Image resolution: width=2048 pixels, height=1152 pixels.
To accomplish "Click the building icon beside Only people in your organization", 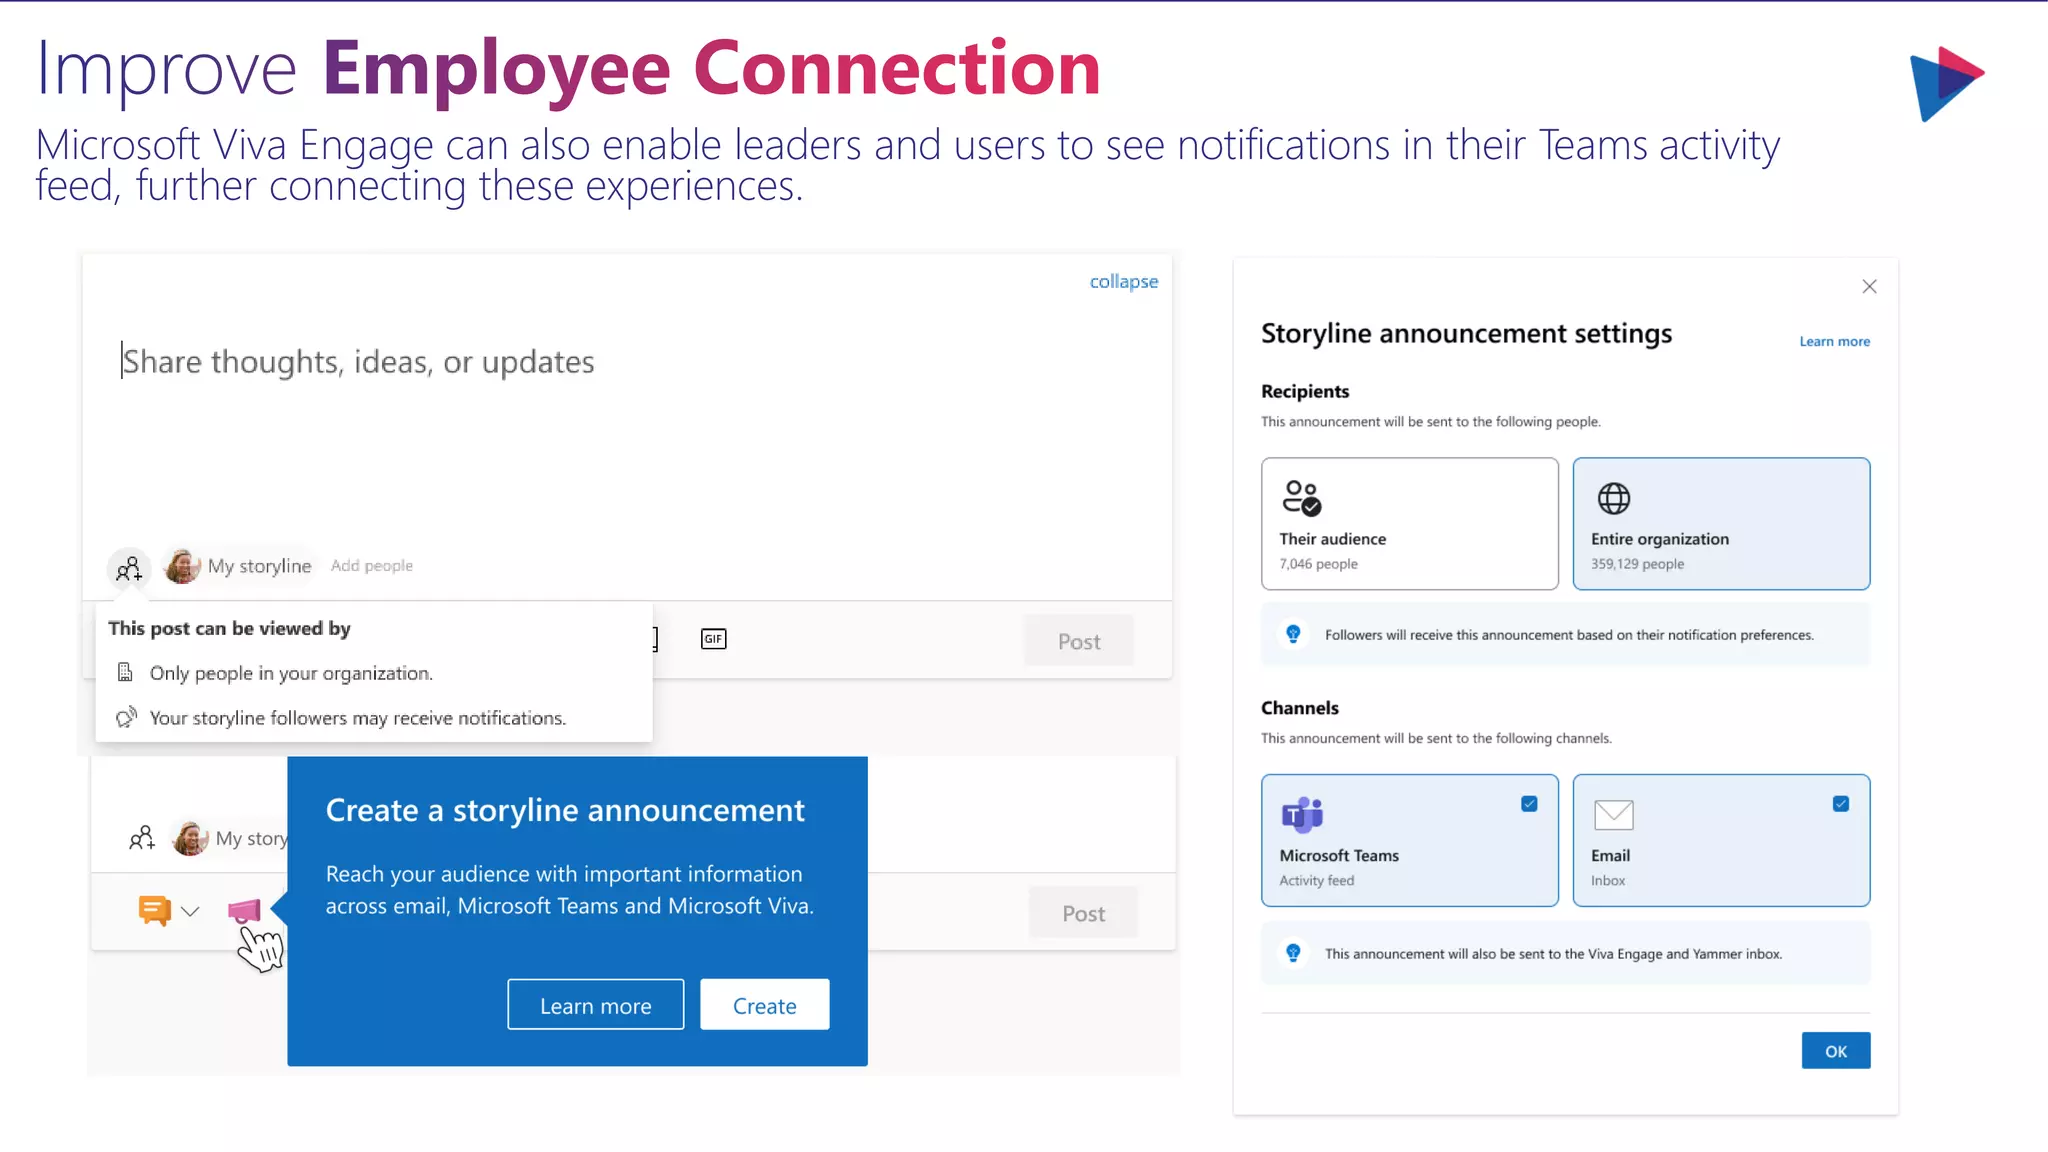I will click(x=125, y=672).
